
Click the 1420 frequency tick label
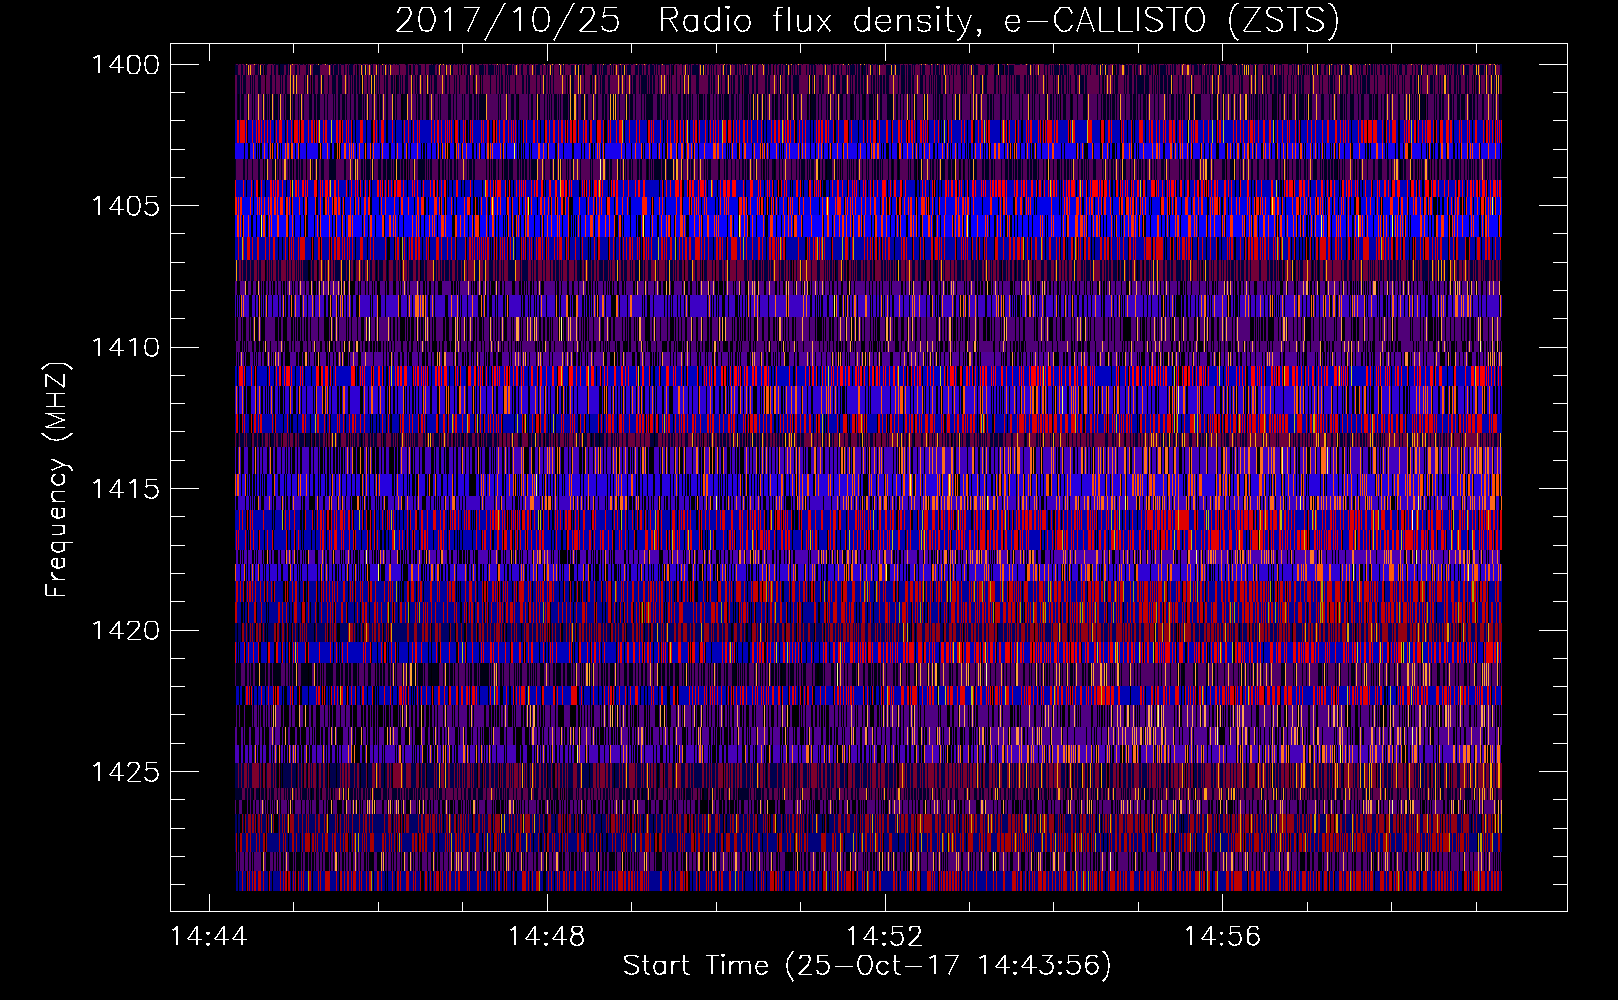125,631
